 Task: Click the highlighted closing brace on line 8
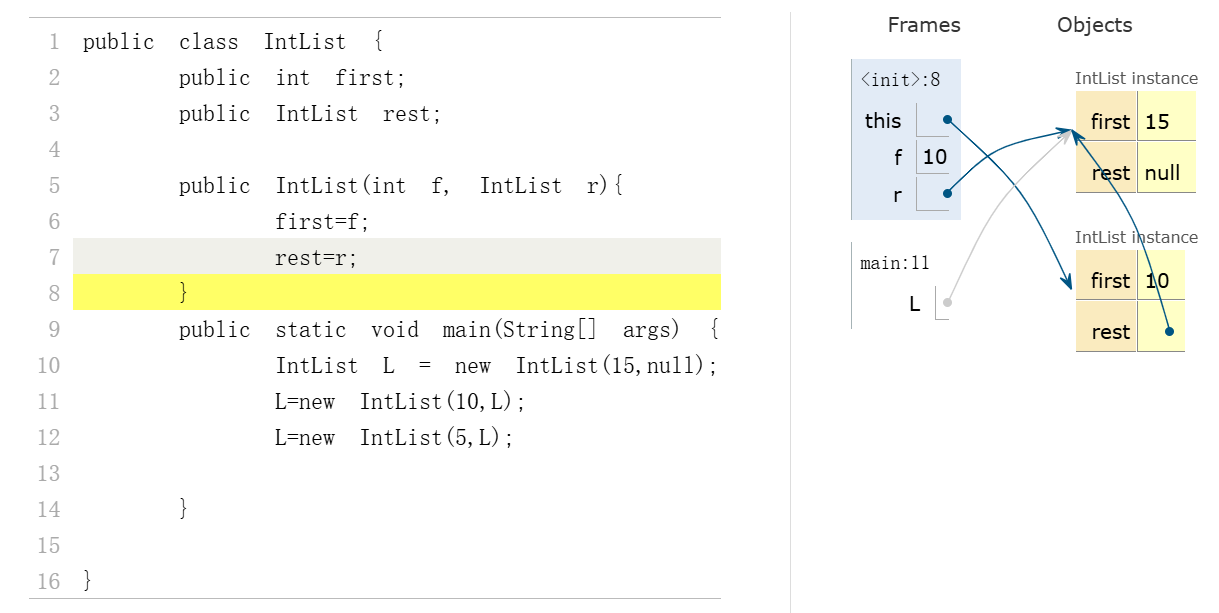(x=184, y=293)
